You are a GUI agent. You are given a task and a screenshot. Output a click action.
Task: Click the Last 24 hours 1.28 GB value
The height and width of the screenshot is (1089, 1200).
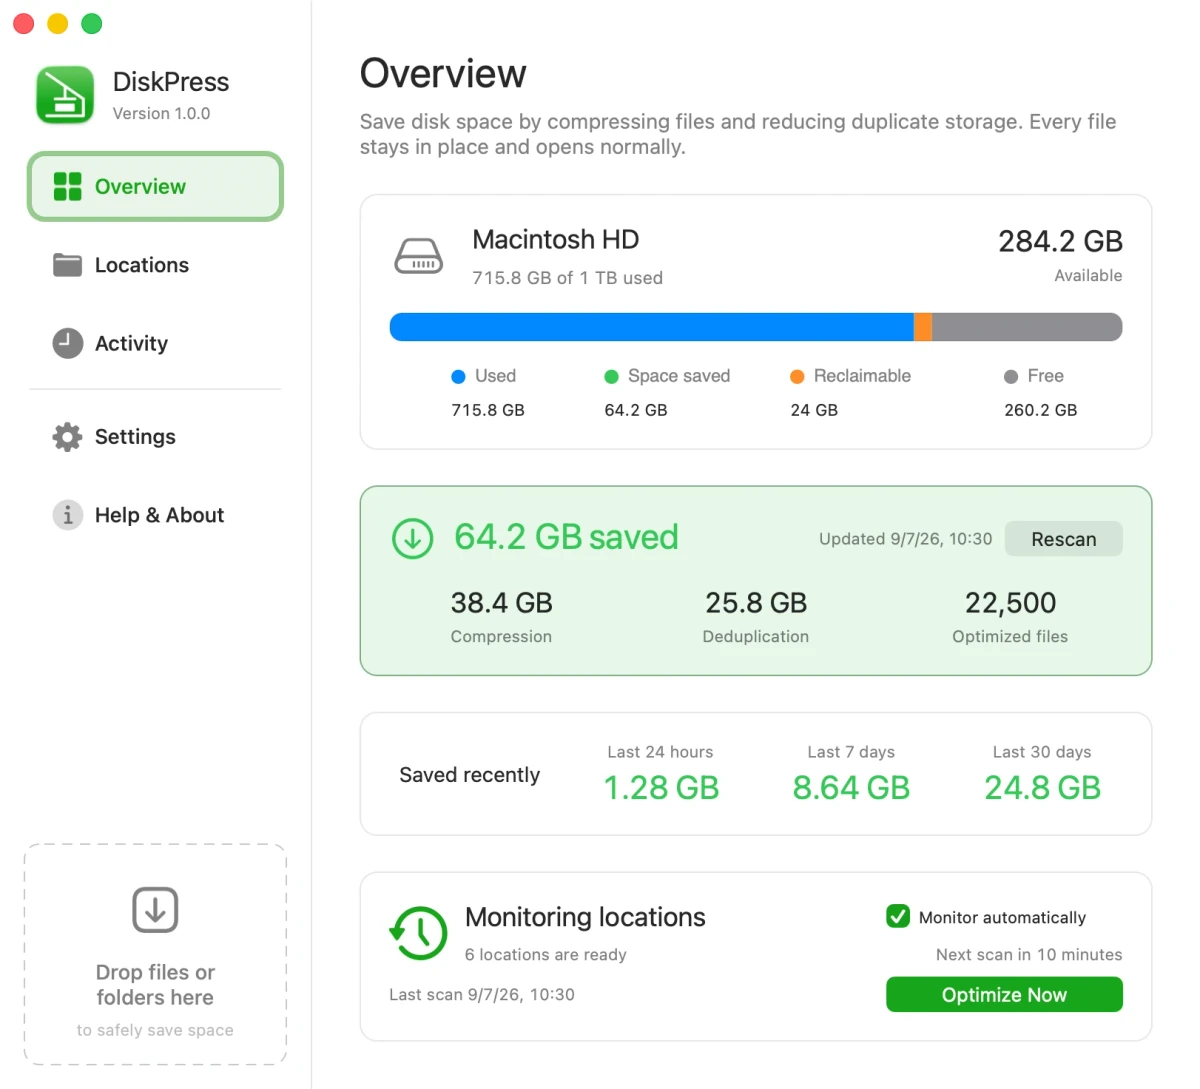coord(661,788)
